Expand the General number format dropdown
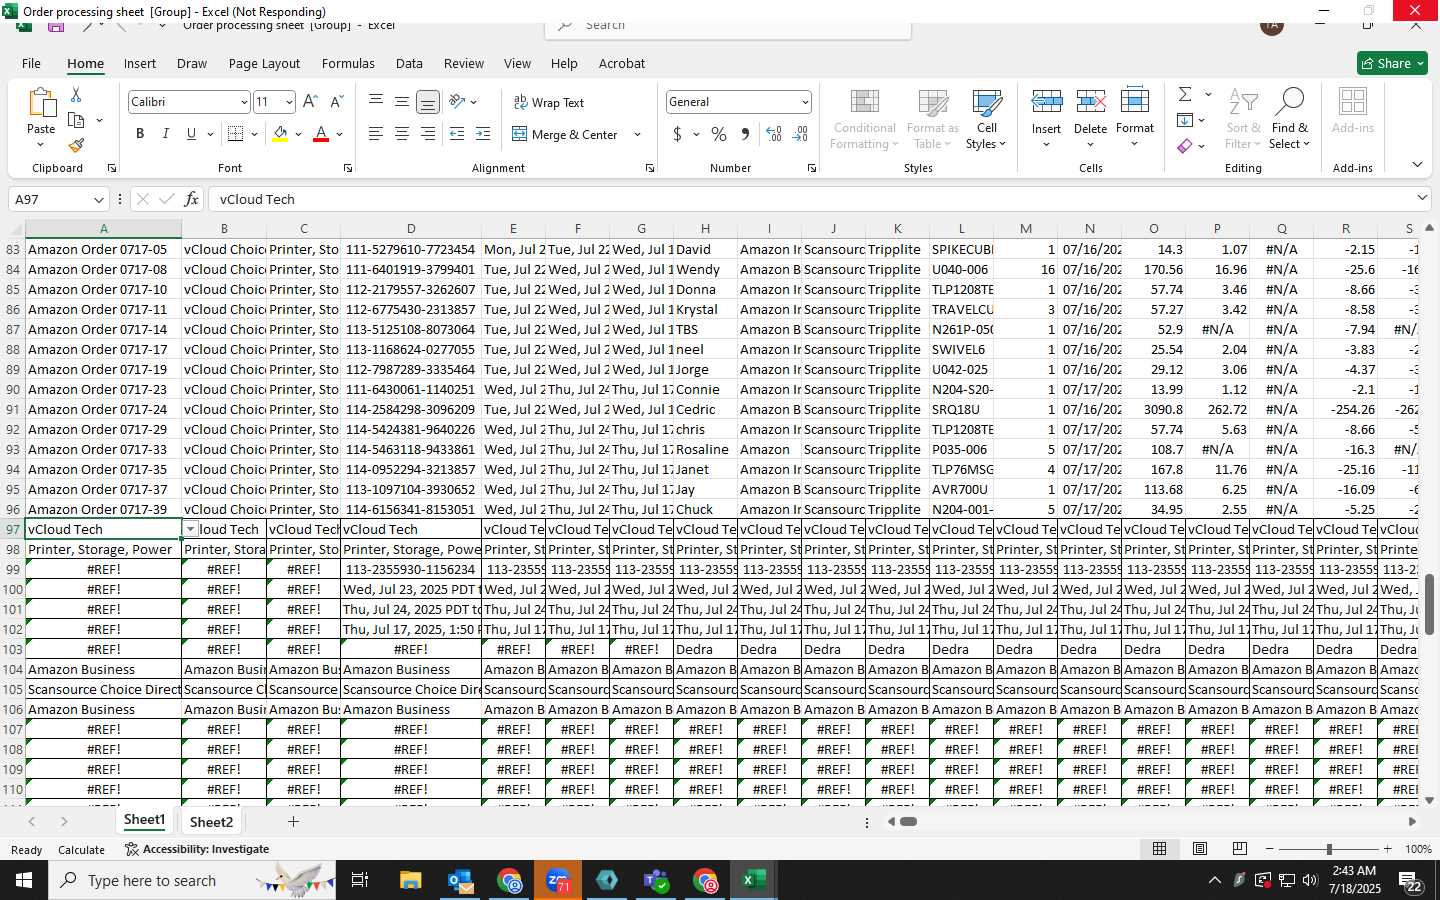The height and width of the screenshot is (900, 1440). [x=804, y=102]
